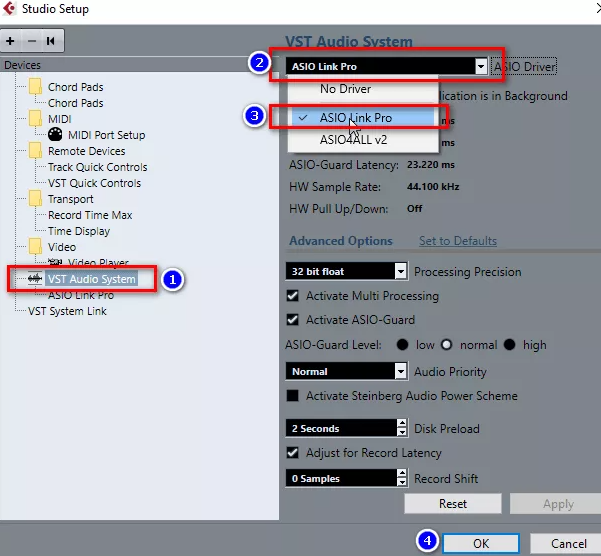
Task: Open the ASIO Driver dropdown arrow
Action: (481, 67)
